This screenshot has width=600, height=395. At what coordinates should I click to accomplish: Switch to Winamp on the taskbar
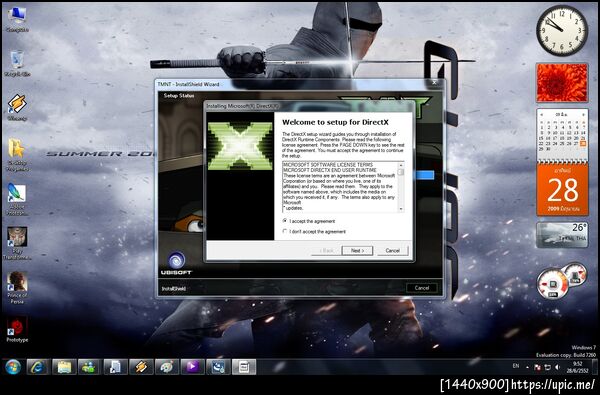pos(141,367)
